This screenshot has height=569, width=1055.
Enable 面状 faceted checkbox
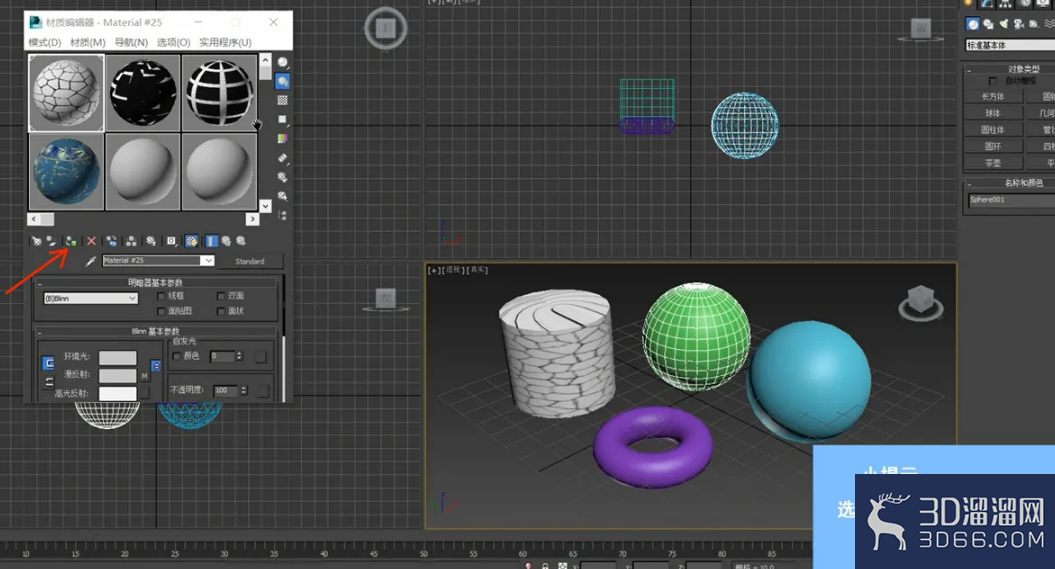click(x=221, y=311)
